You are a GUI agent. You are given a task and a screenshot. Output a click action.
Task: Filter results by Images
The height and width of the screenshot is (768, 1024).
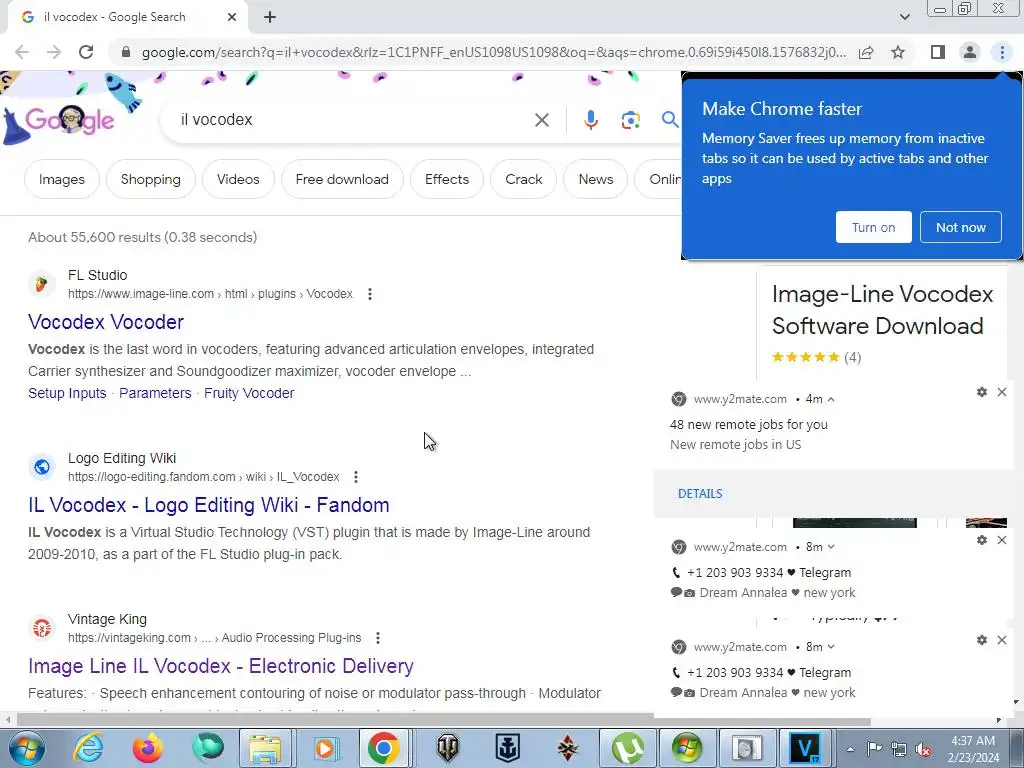tap(62, 179)
